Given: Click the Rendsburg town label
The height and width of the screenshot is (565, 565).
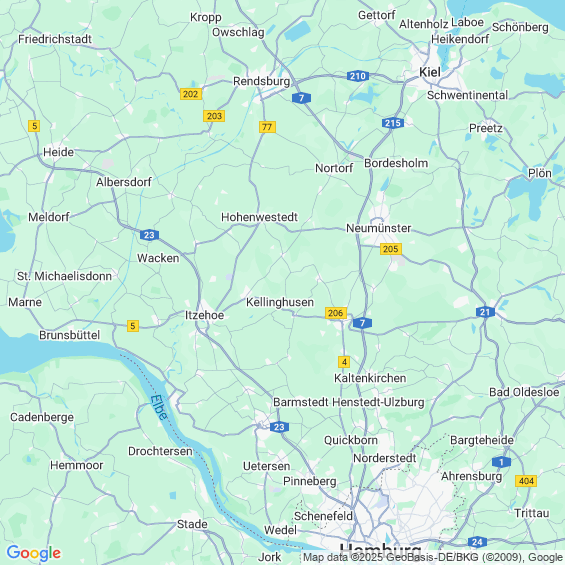Looking at the screenshot, I should tap(261, 81).
